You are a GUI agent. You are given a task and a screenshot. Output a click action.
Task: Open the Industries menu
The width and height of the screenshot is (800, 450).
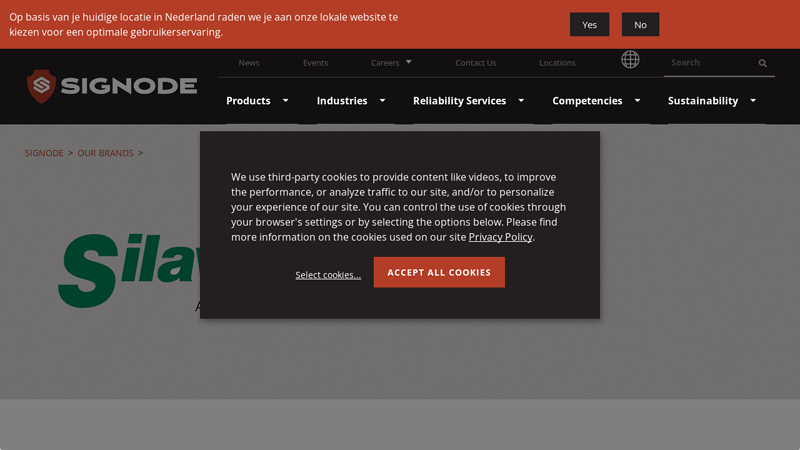[x=342, y=101]
